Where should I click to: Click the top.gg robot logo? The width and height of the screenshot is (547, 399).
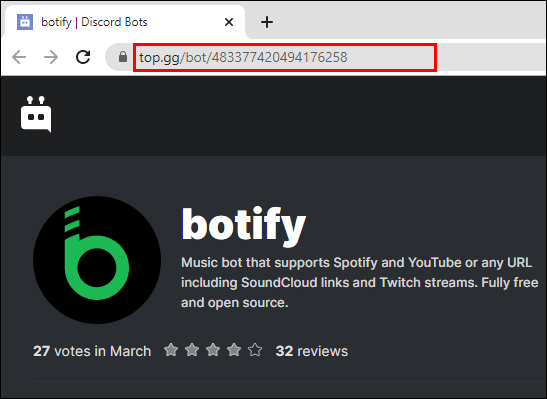coord(36,114)
